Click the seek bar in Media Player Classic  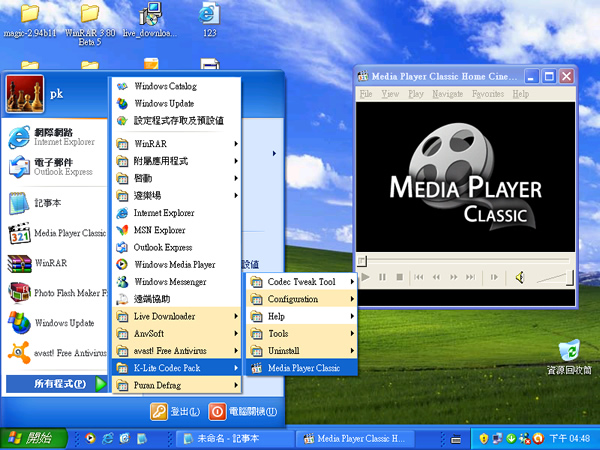point(465,261)
